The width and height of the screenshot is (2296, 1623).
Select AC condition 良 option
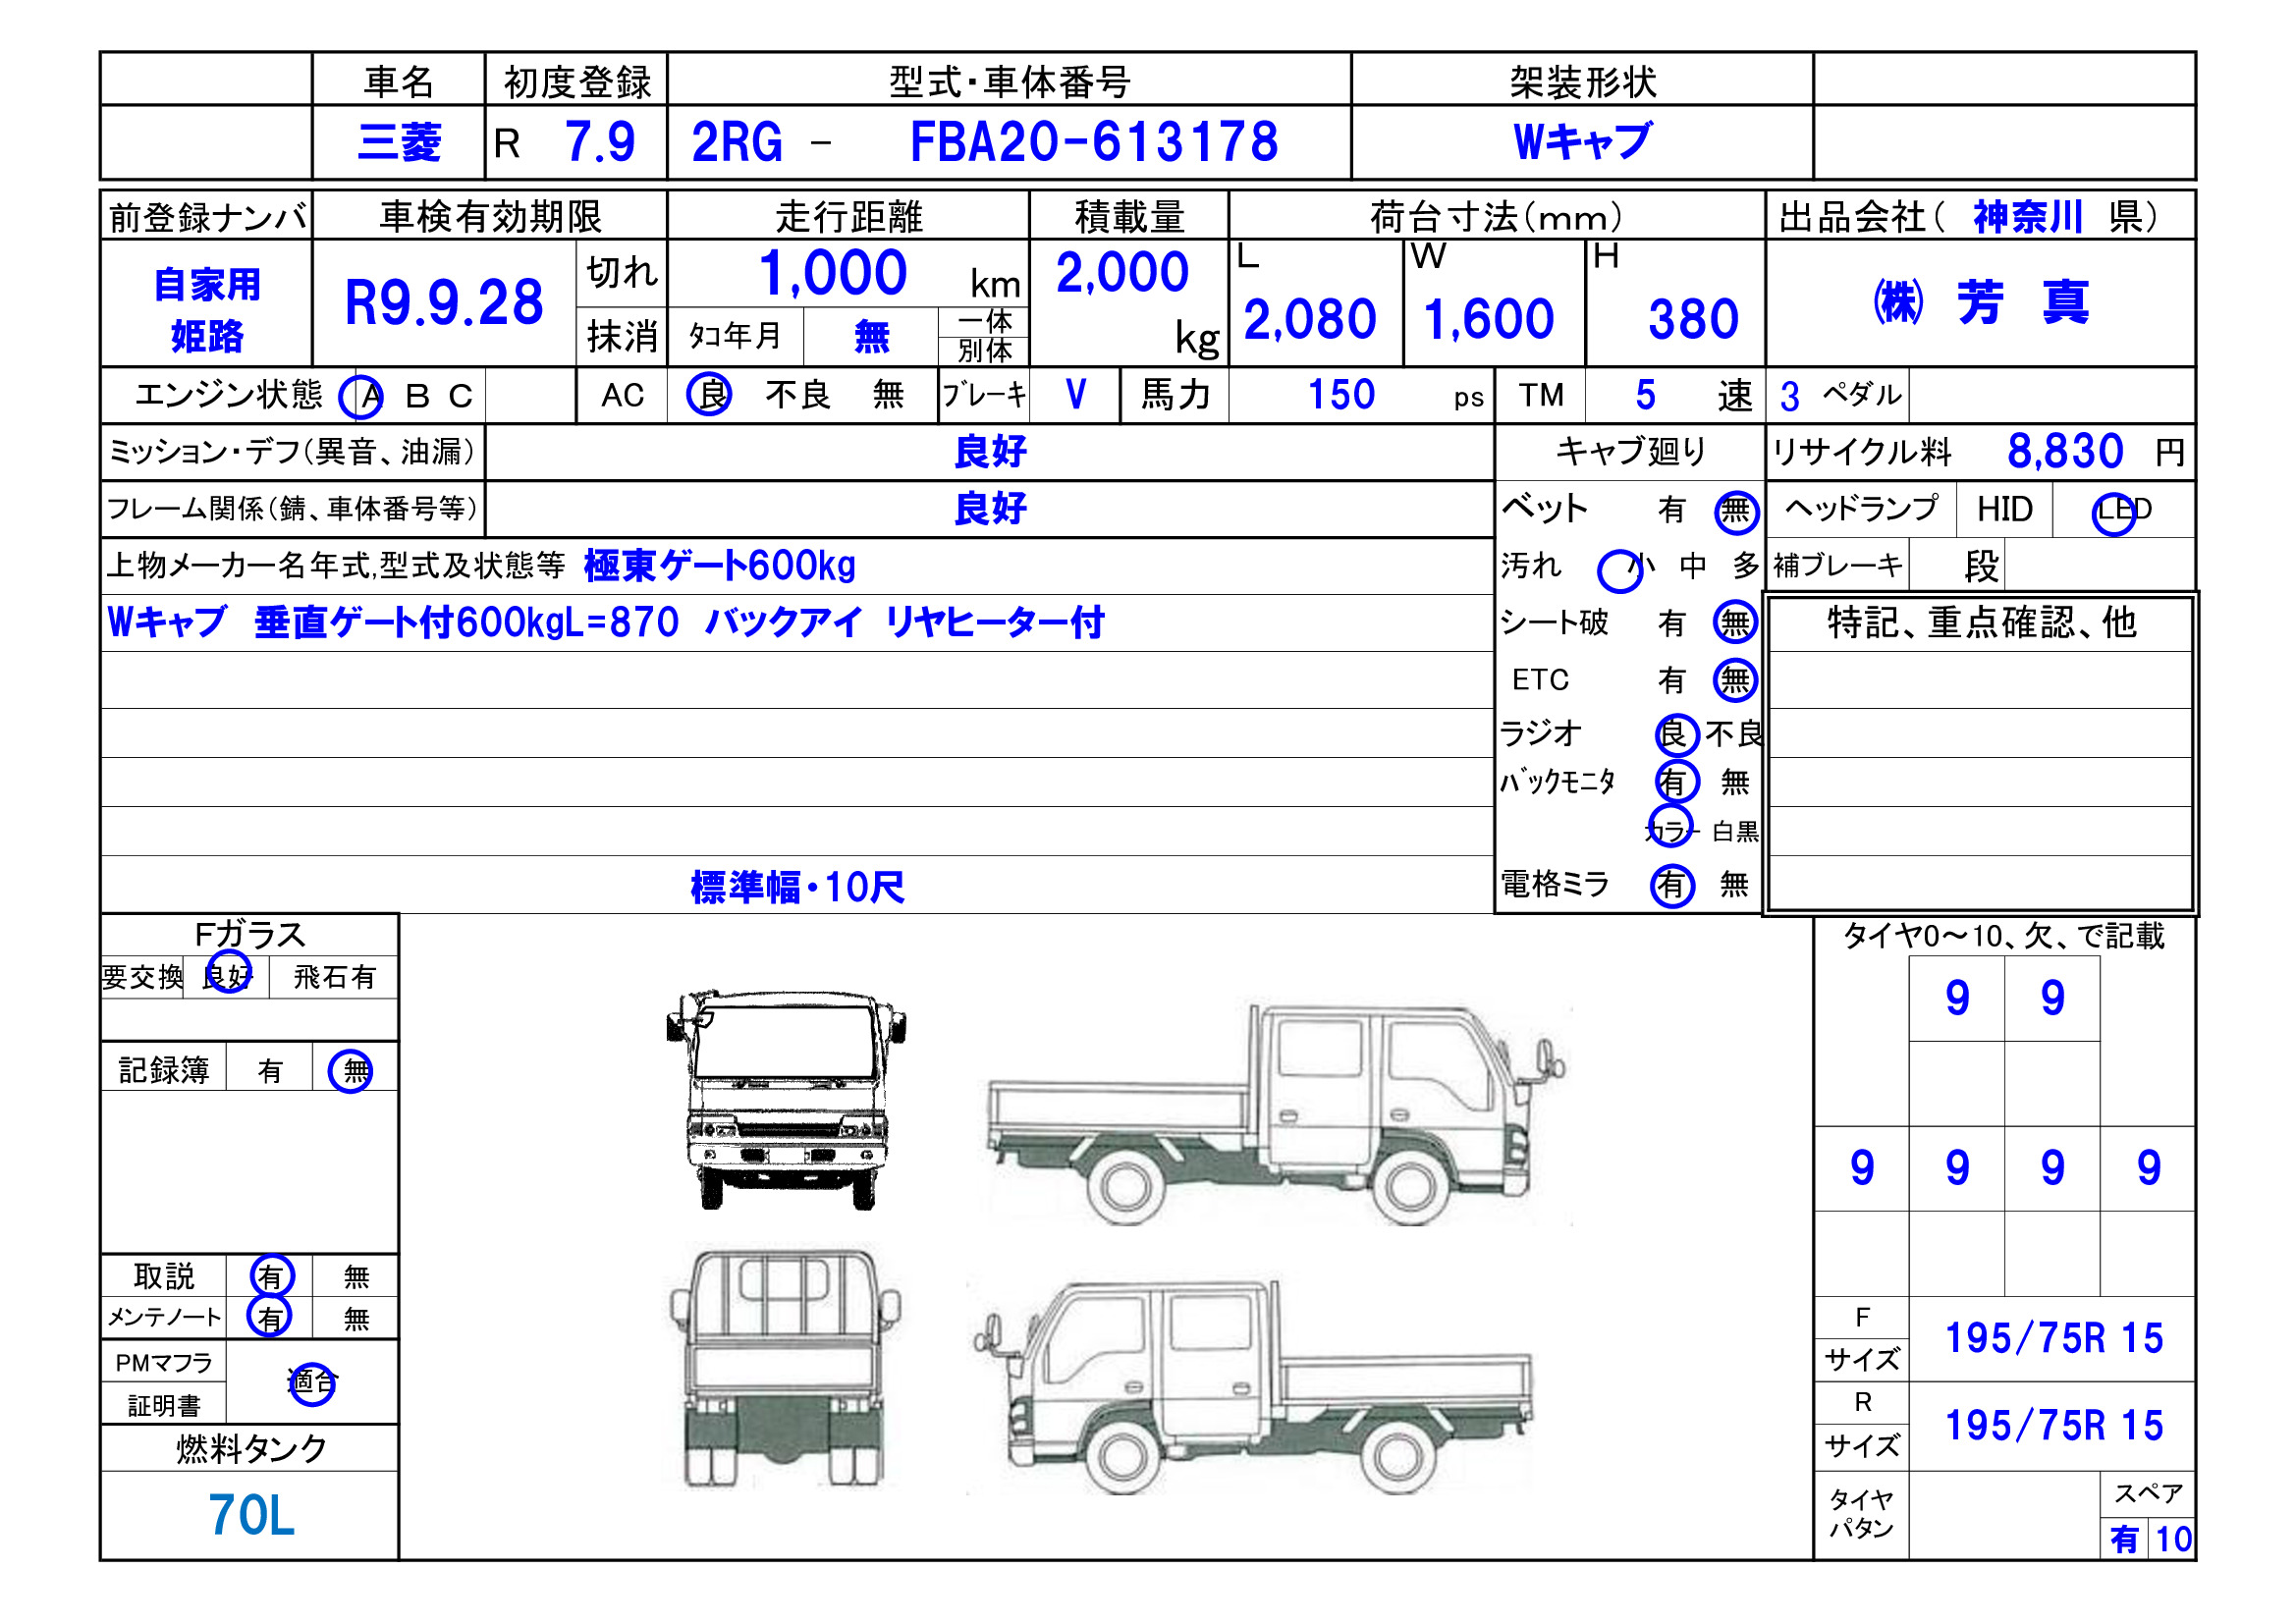(x=709, y=395)
